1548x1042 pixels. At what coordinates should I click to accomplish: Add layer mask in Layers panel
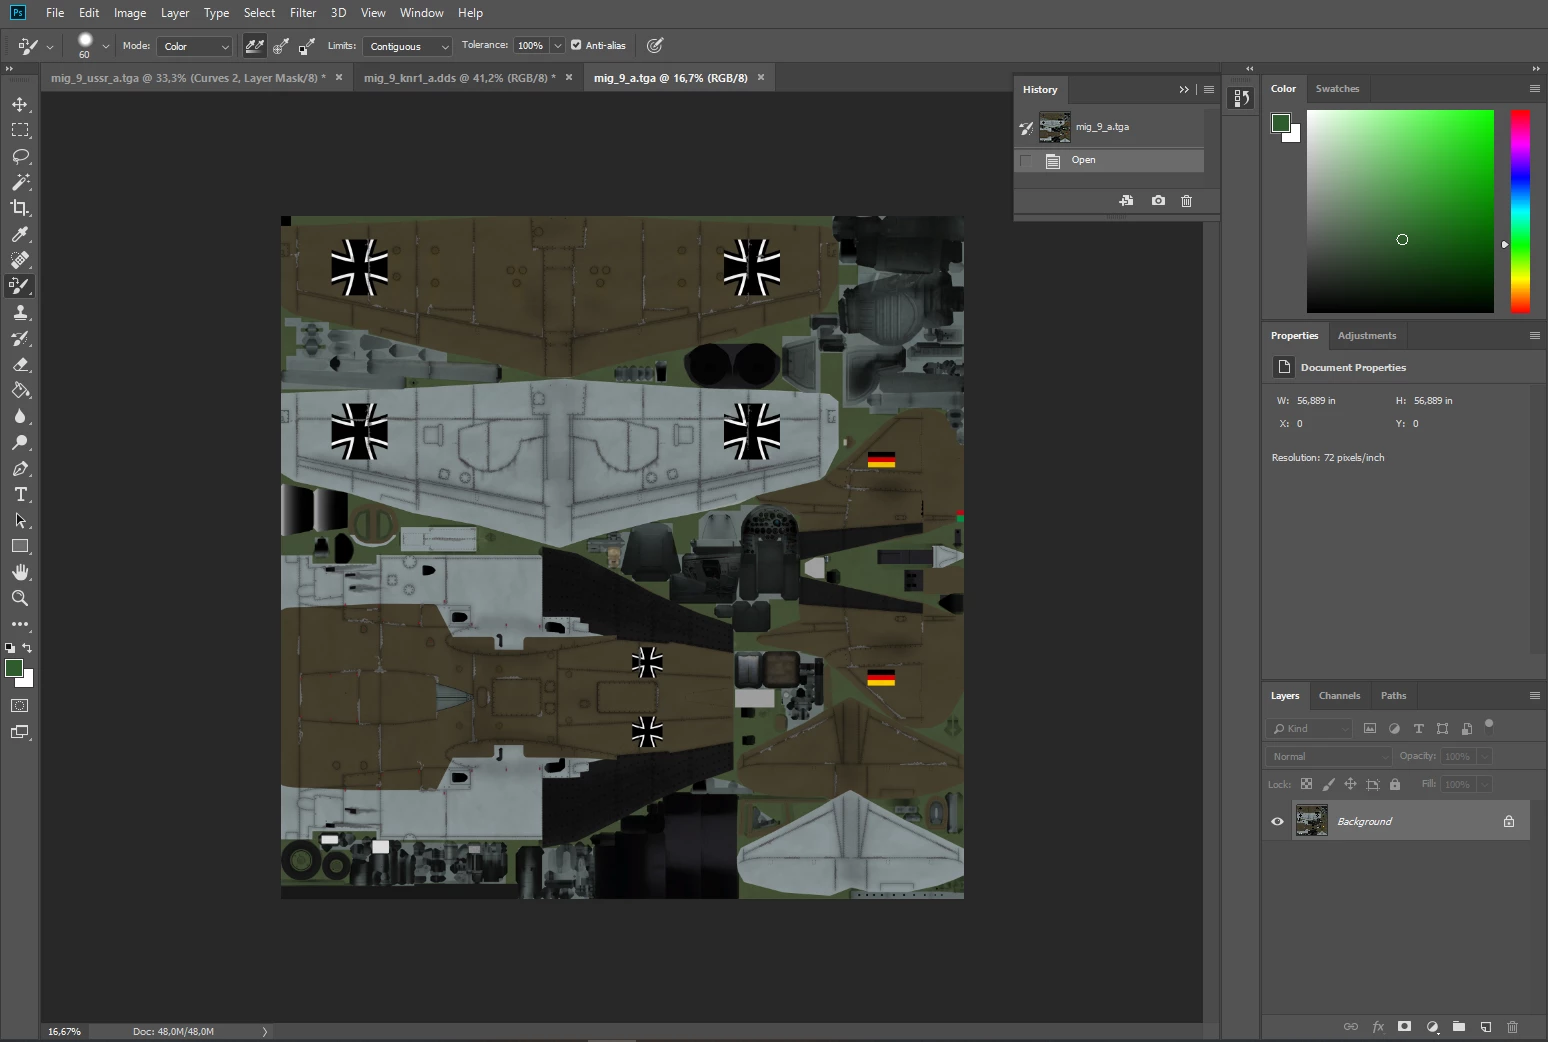click(1405, 1026)
